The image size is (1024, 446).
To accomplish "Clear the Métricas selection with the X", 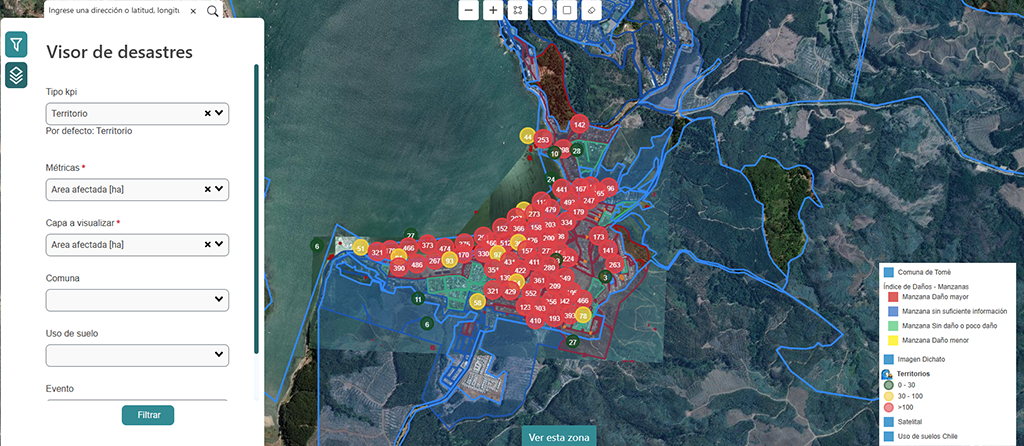I will [x=208, y=189].
